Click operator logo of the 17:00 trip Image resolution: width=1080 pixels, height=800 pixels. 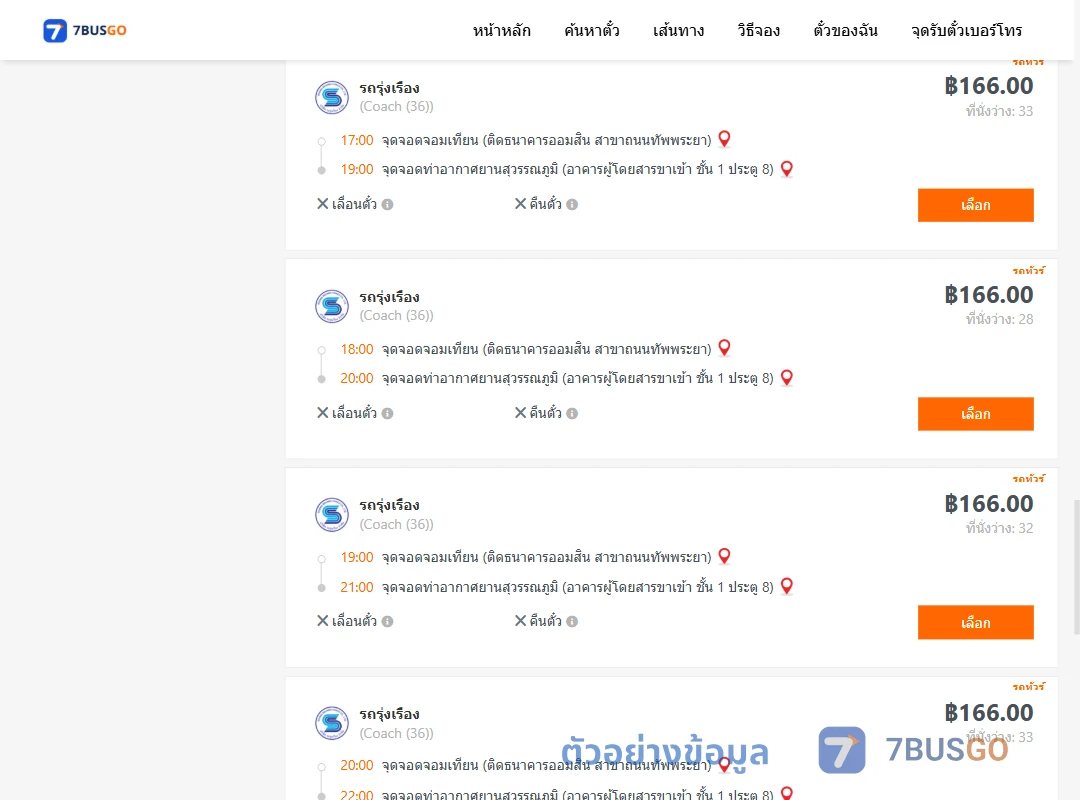(332, 97)
